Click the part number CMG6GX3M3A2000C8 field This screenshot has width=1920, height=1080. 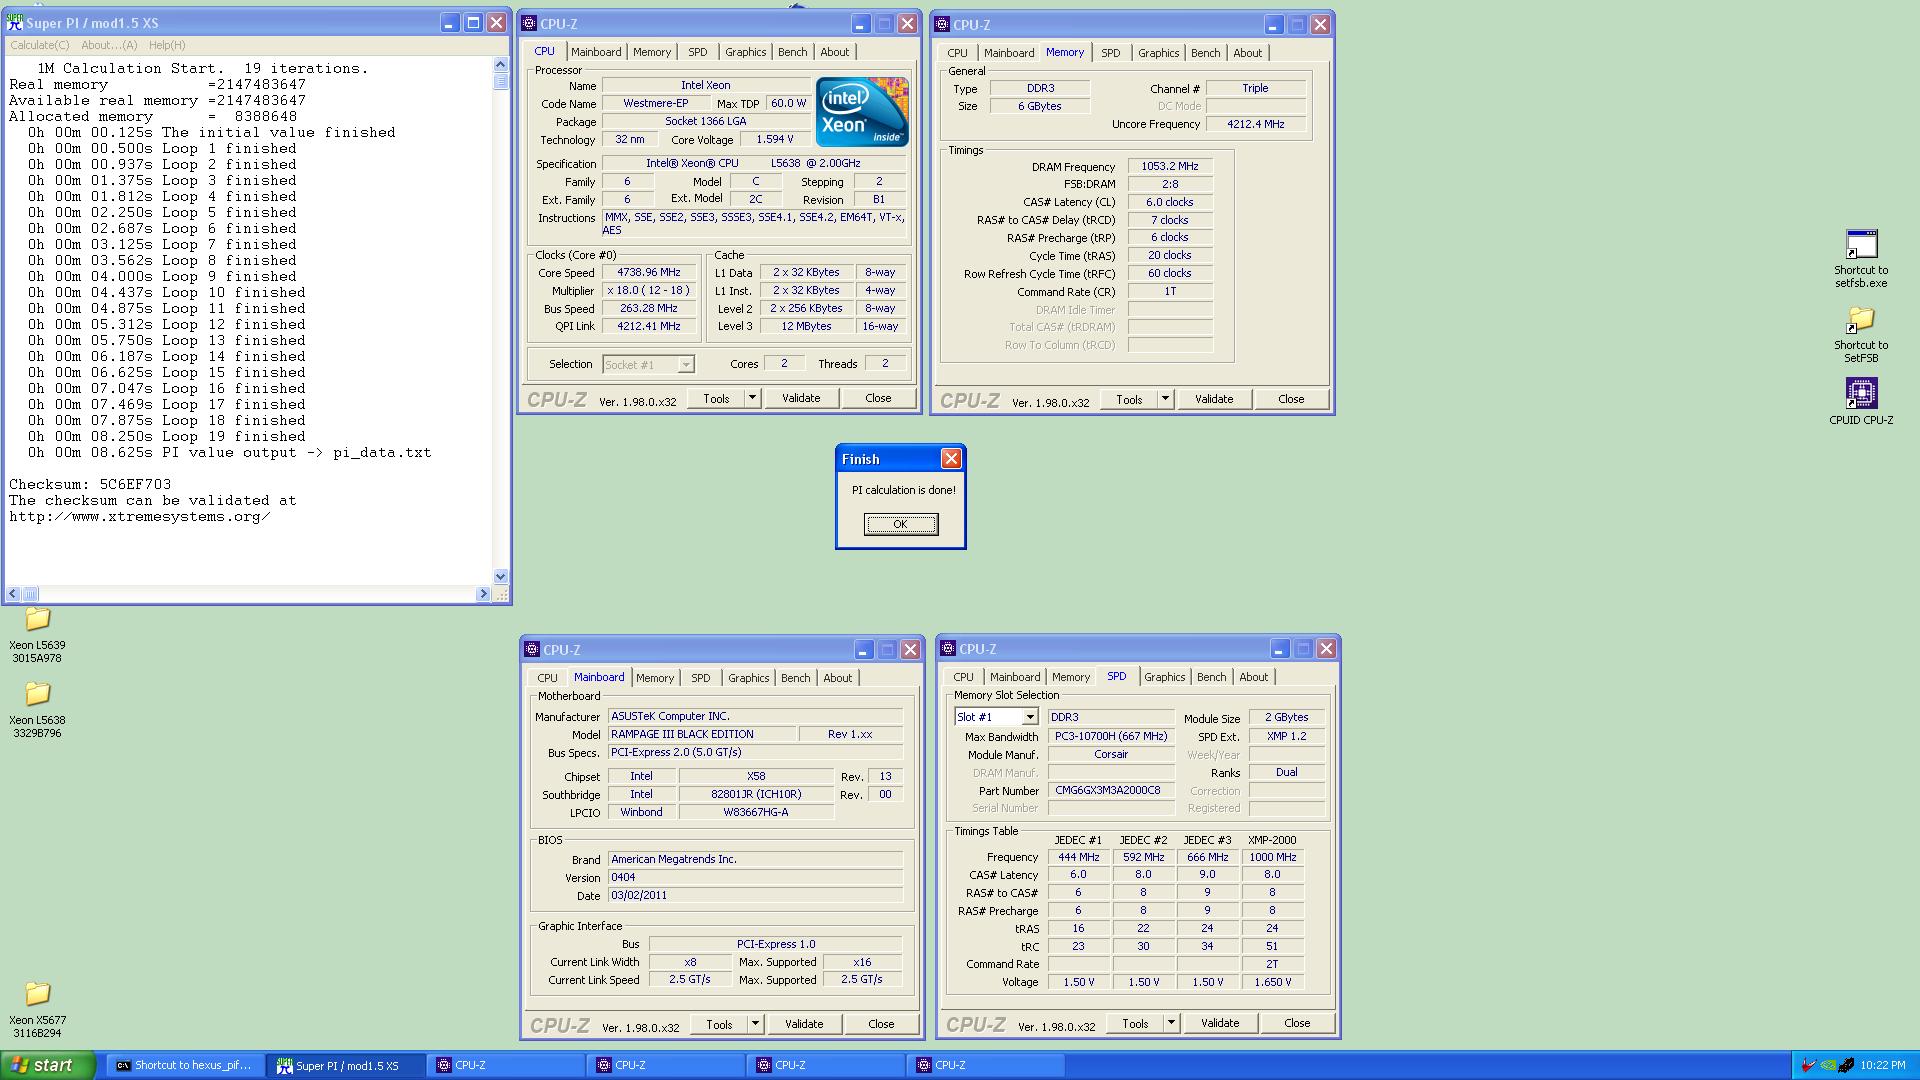tap(1110, 790)
